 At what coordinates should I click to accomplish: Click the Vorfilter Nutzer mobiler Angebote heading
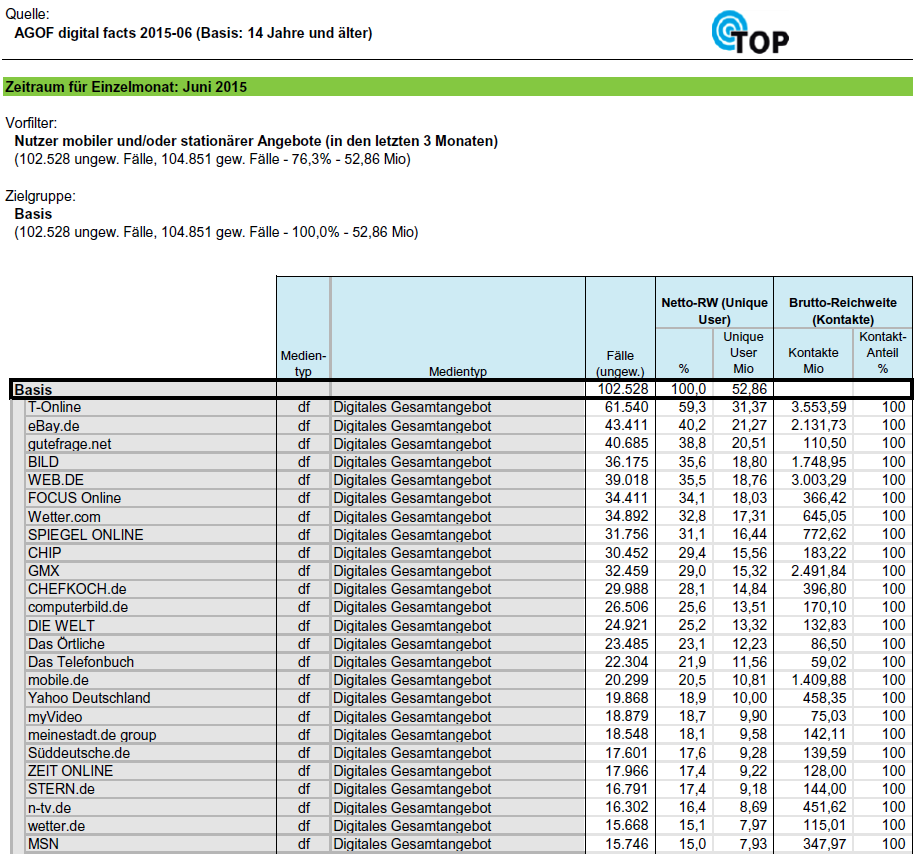[x=256, y=141]
